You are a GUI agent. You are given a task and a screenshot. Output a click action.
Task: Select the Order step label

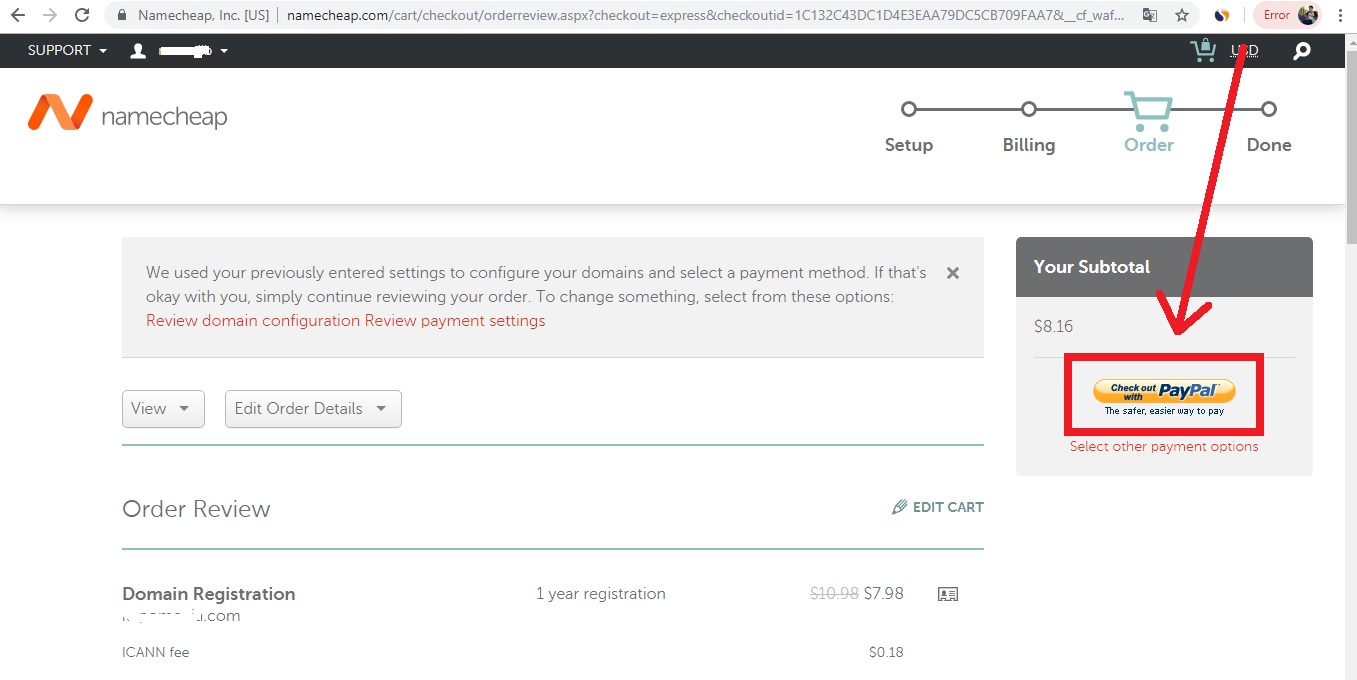coord(1148,145)
